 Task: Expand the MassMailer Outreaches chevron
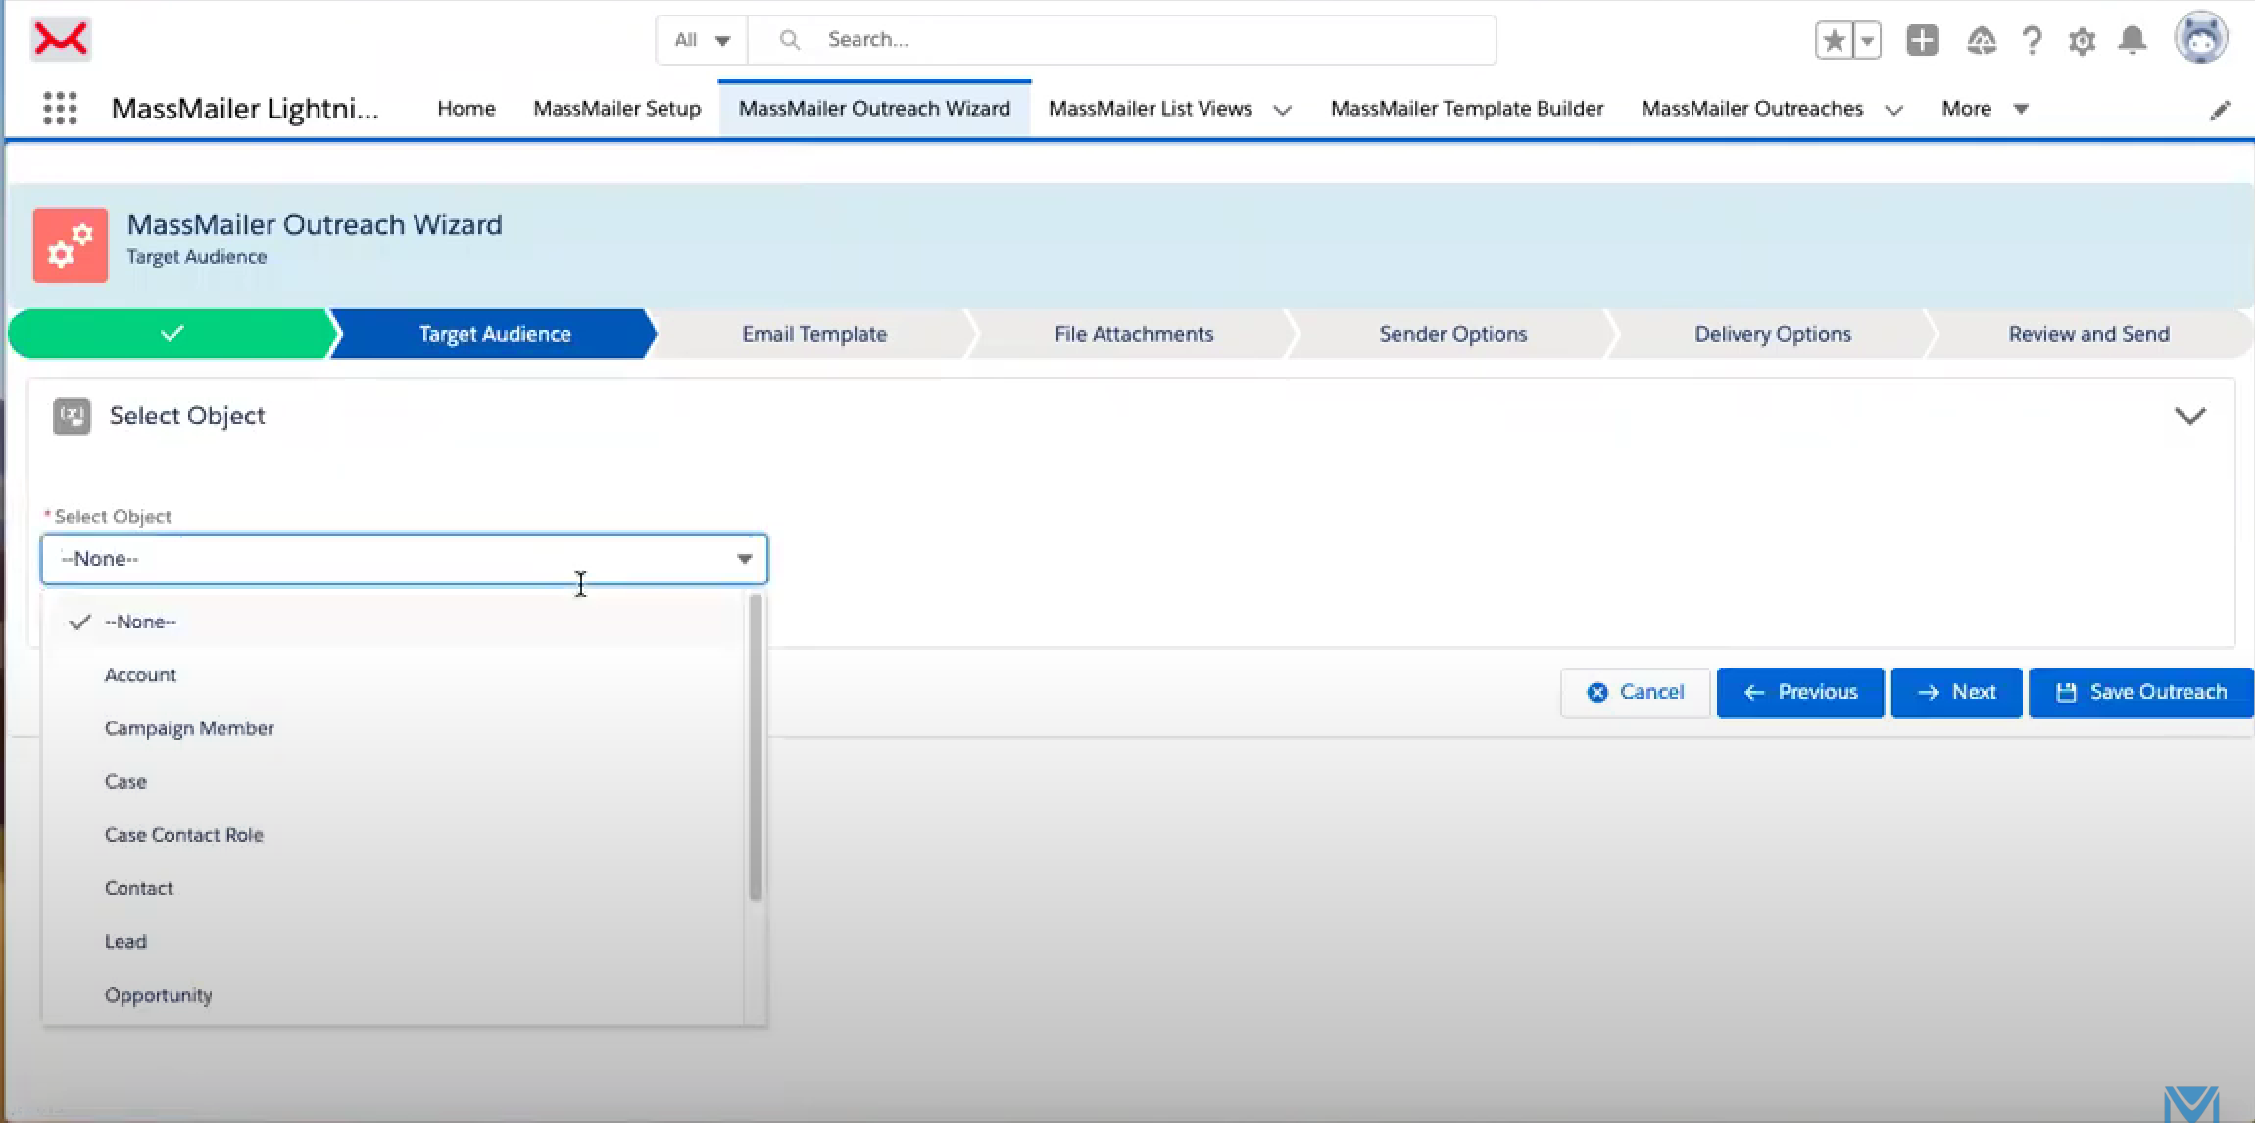click(x=1894, y=110)
